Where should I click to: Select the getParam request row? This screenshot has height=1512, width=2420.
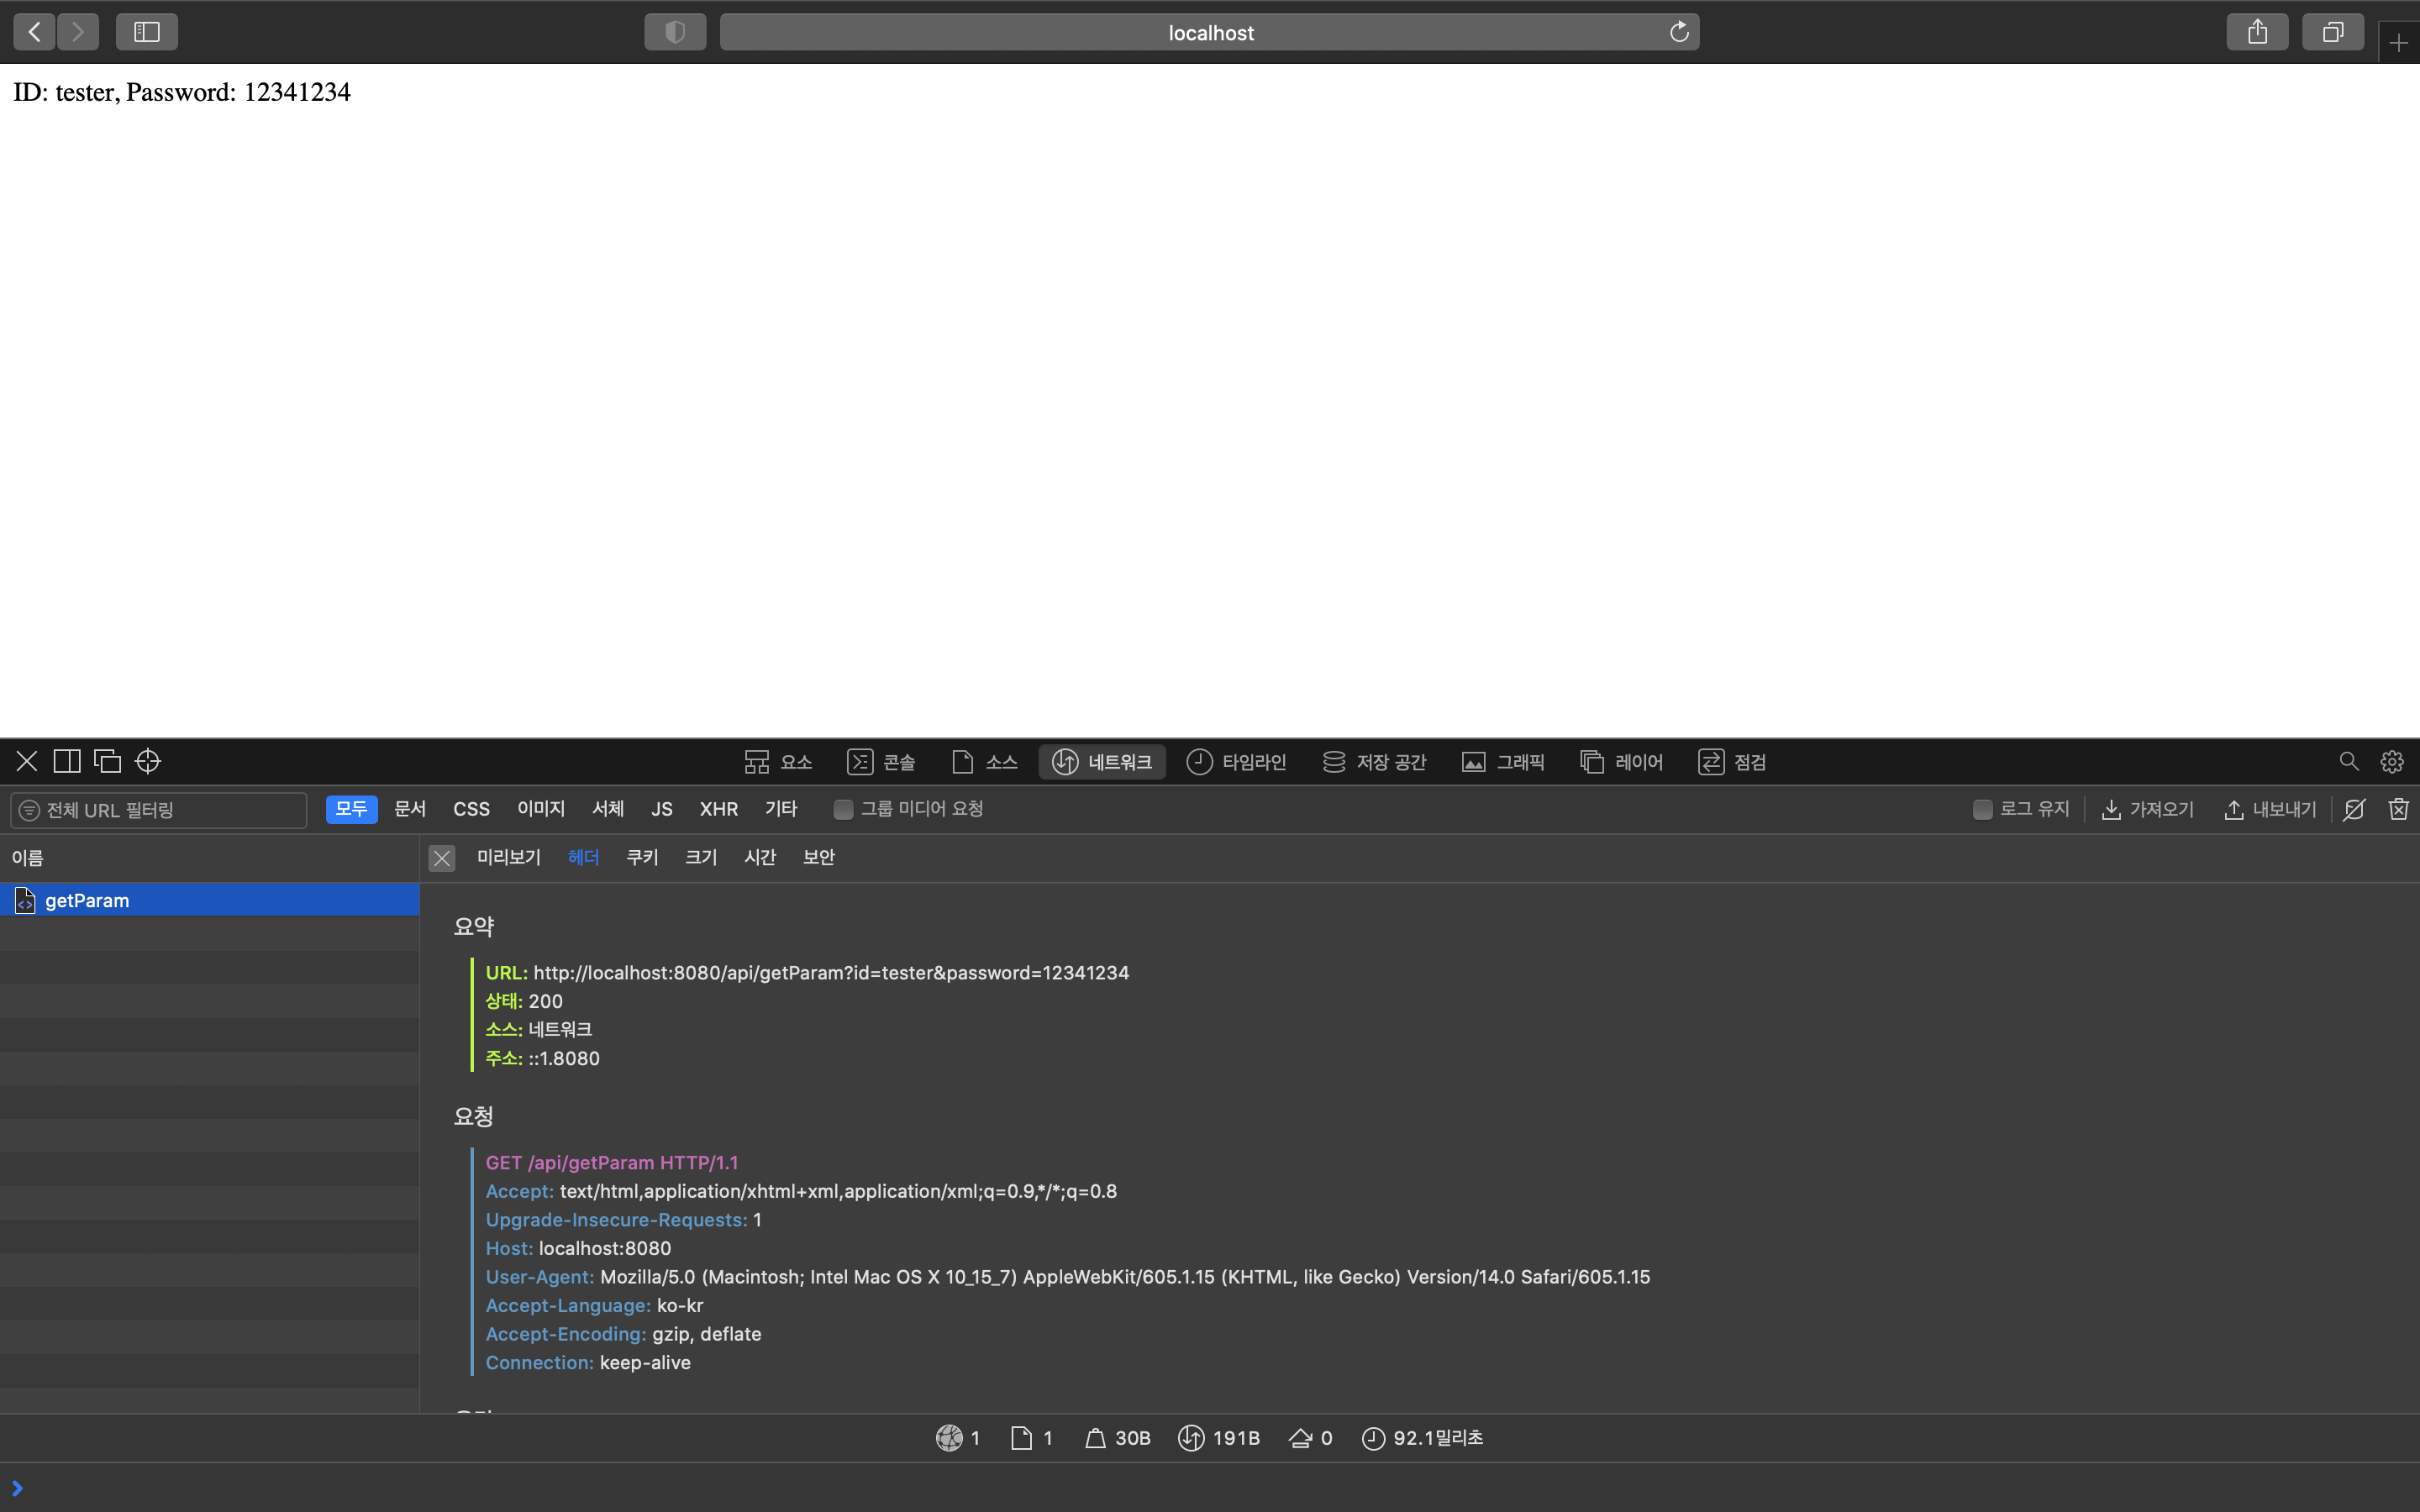point(88,900)
